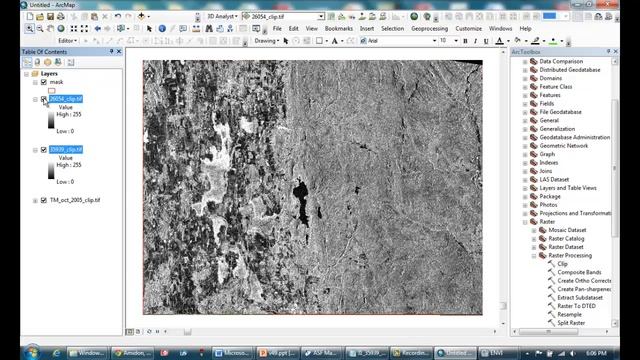Viewport: 640px width, 360px height.
Task: Open the 3D Analyst layer dropdown
Action: pos(321,17)
